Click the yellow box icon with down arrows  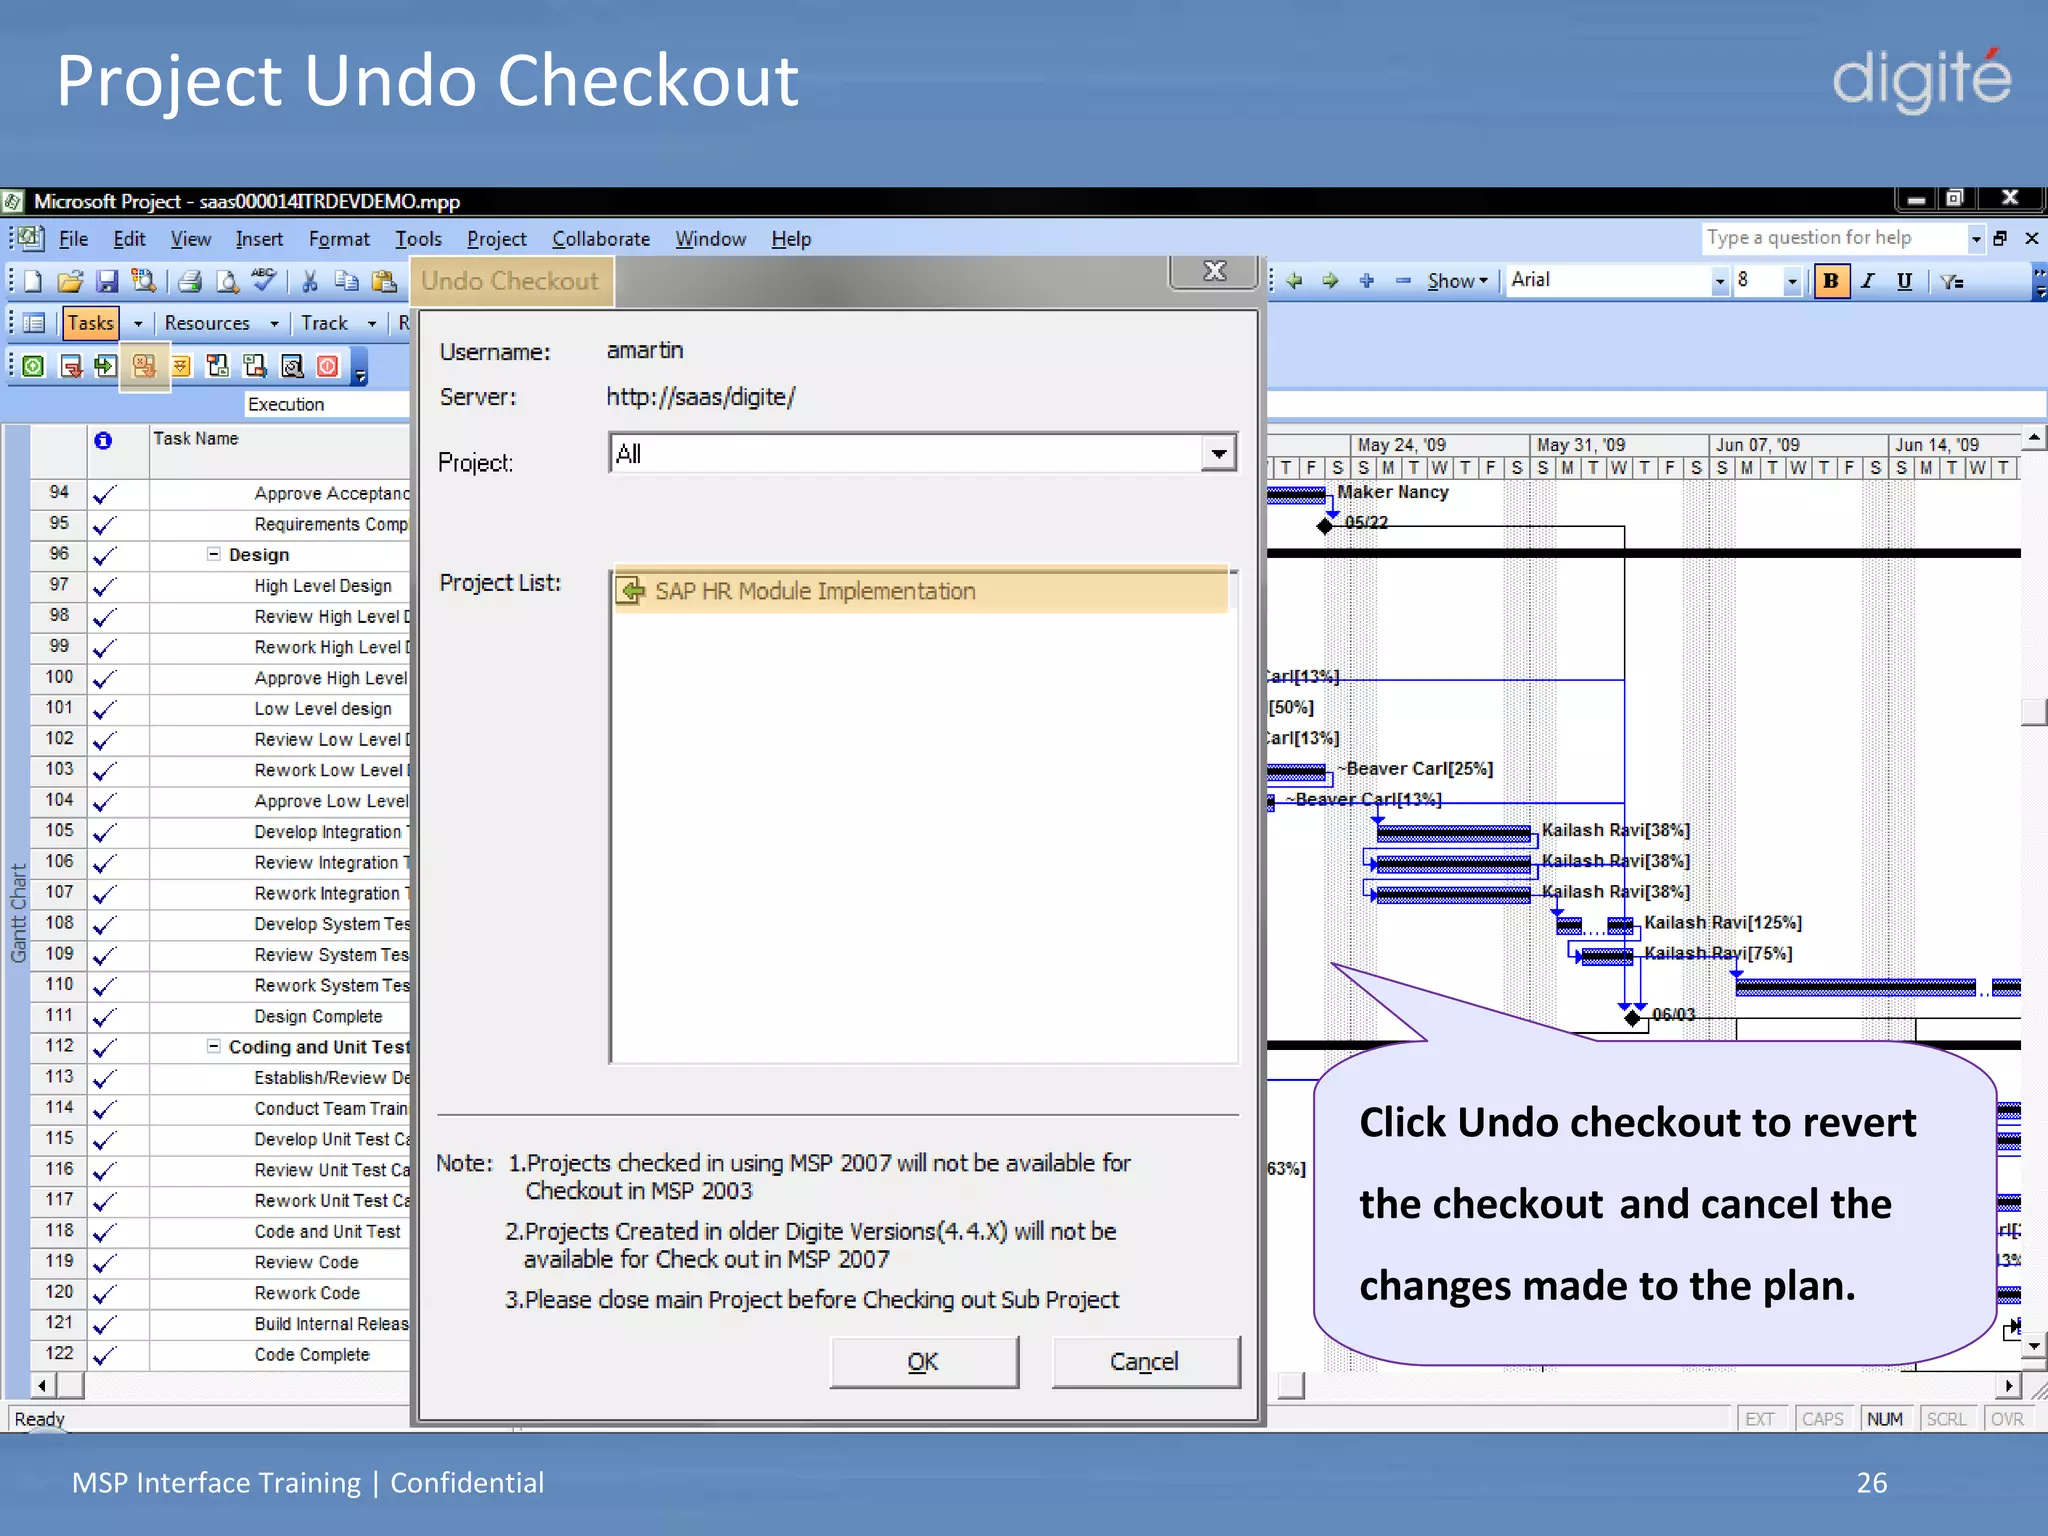click(x=181, y=366)
